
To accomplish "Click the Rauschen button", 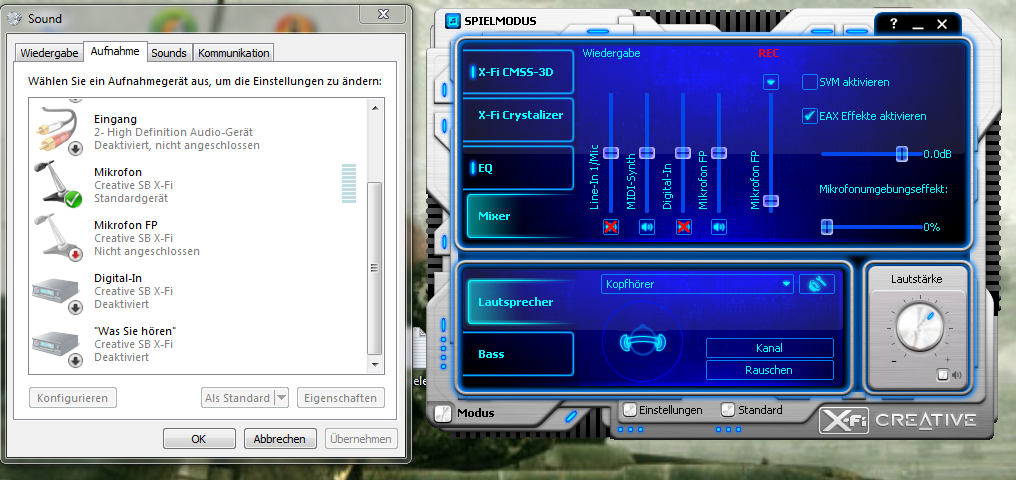I will point(770,370).
